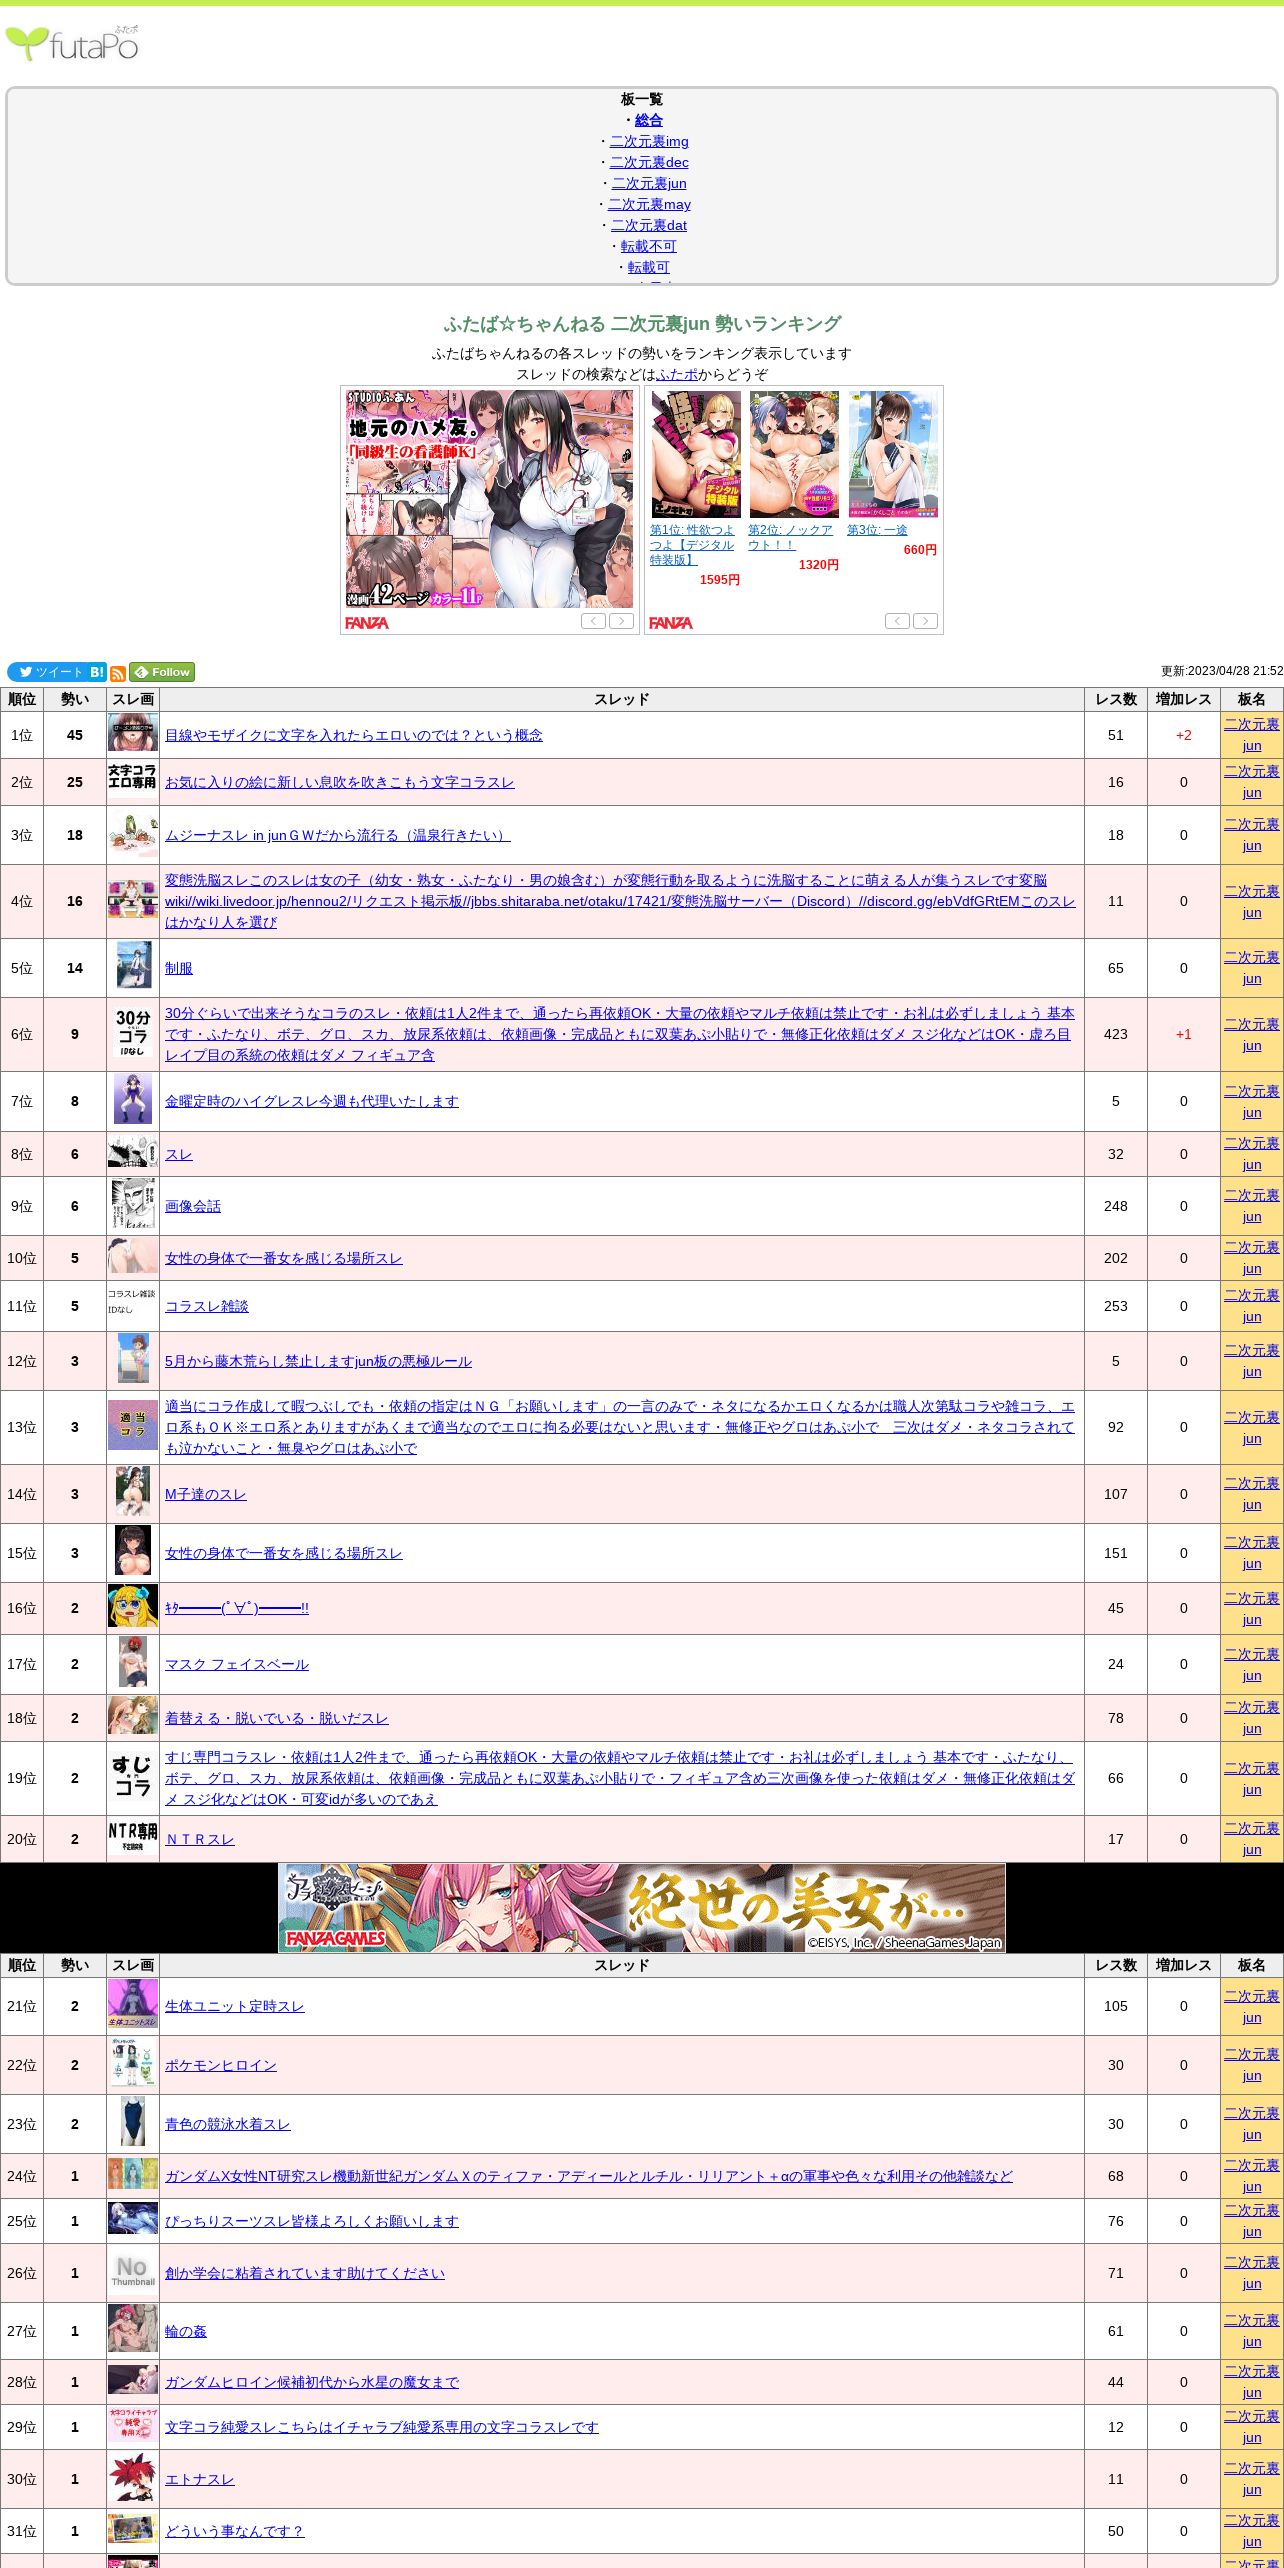Open the ぴっちりスーツスレ thread
This screenshot has height=2568, width=1284.
click(x=312, y=2221)
